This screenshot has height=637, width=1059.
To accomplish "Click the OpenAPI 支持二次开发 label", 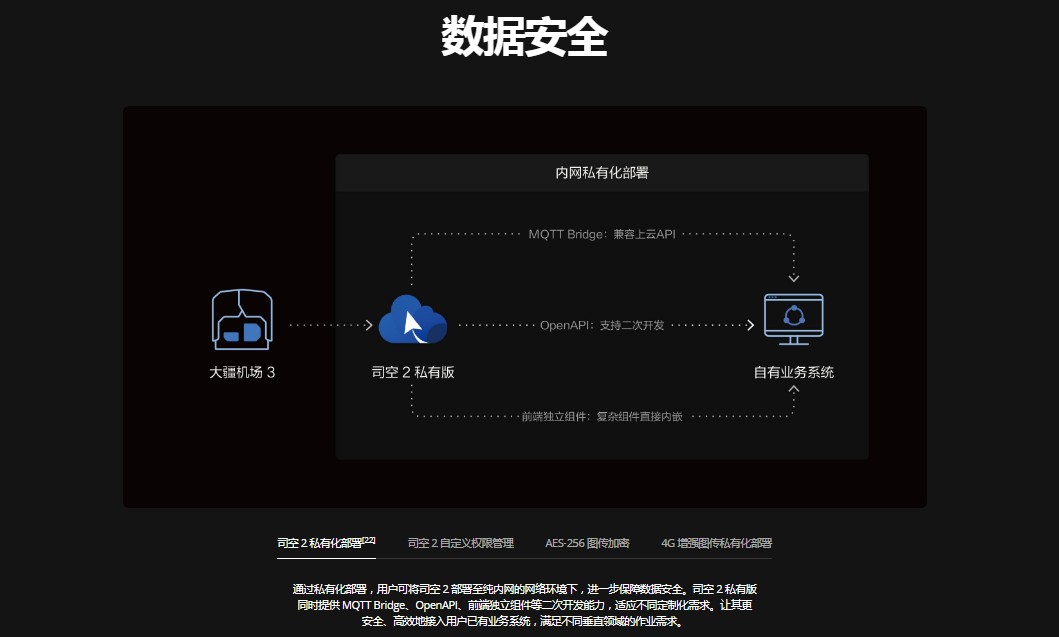I will pos(602,325).
